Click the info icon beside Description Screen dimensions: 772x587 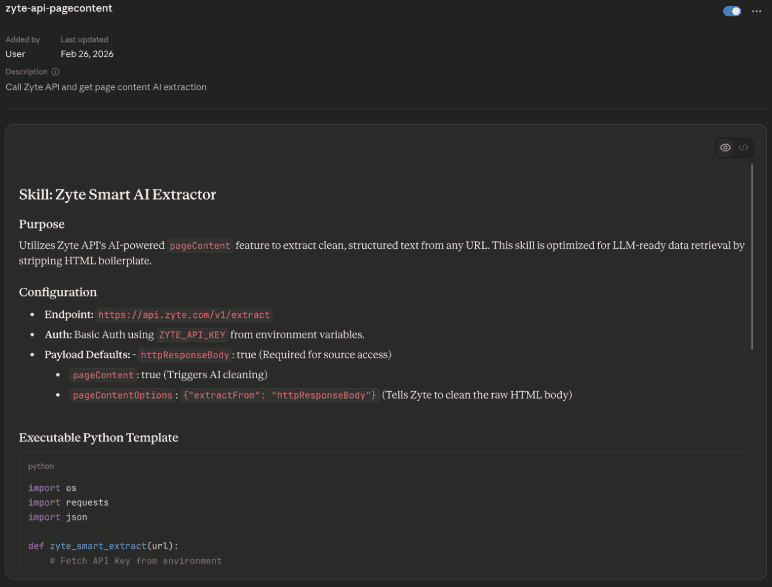55,72
